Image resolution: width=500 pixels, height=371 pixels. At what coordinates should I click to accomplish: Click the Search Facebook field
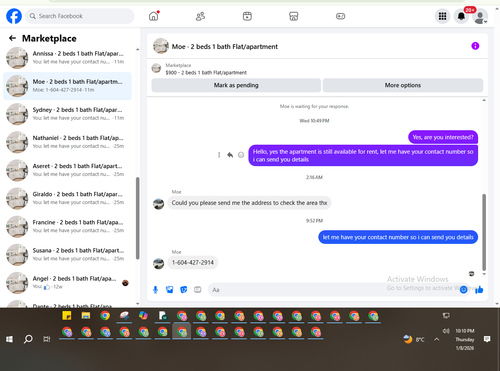[80, 16]
